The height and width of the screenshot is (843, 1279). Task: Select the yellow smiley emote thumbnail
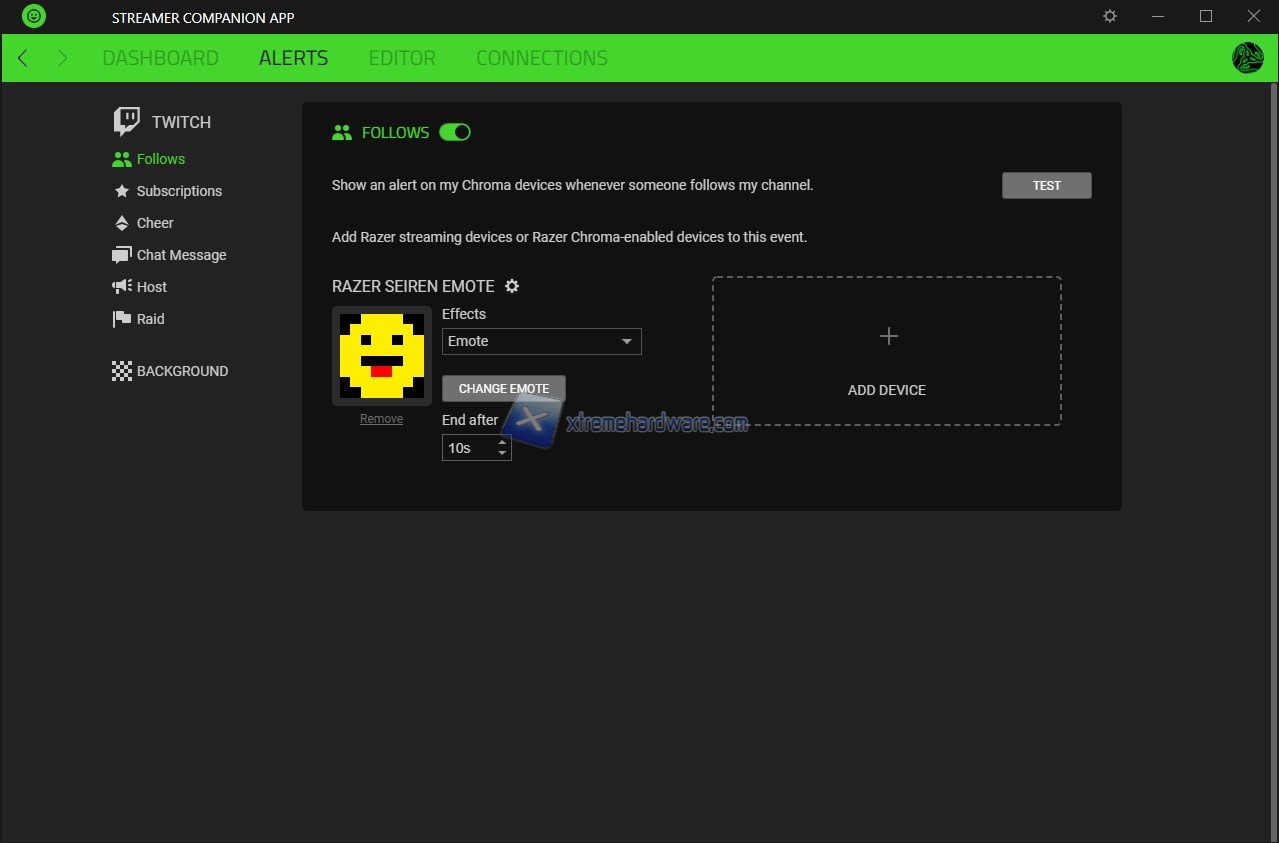pos(381,355)
